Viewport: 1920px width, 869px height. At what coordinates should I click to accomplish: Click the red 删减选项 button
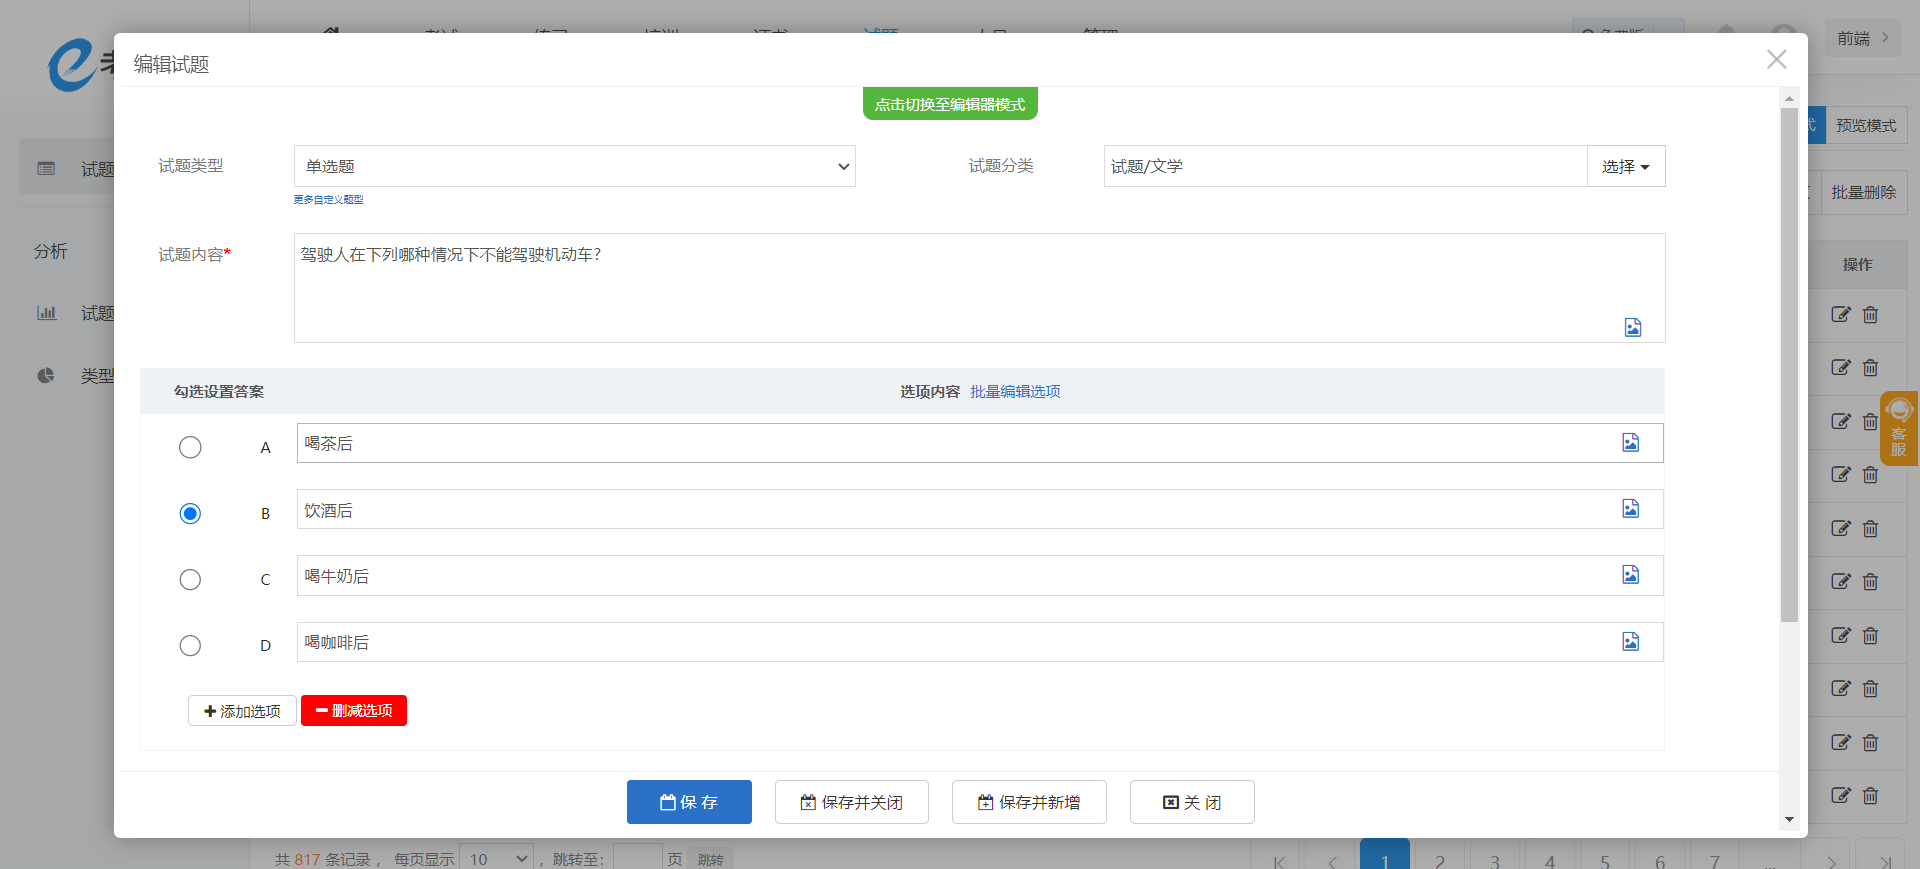(x=354, y=711)
